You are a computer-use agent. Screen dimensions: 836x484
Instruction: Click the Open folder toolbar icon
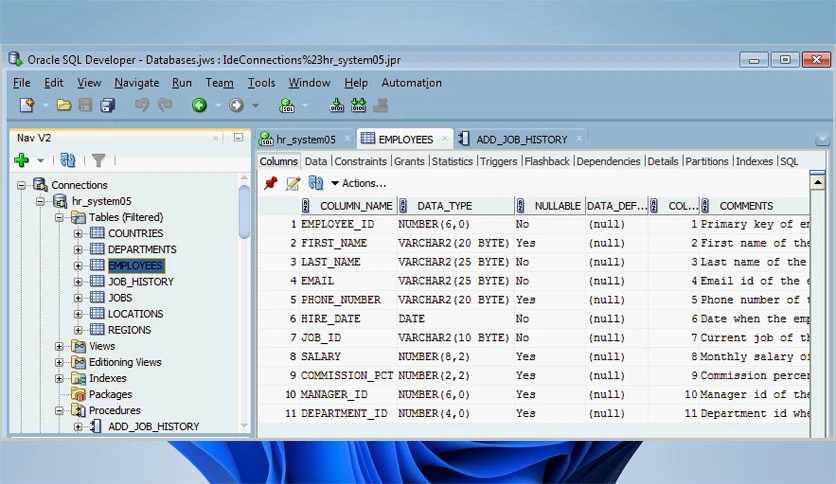pyautogui.click(x=64, y=105)
